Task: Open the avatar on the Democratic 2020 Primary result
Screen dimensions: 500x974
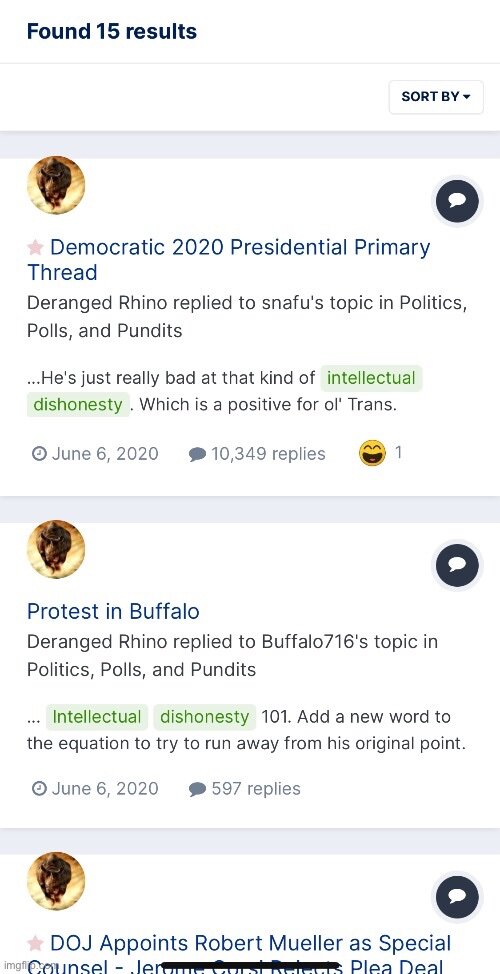Action: click(57, 185)
